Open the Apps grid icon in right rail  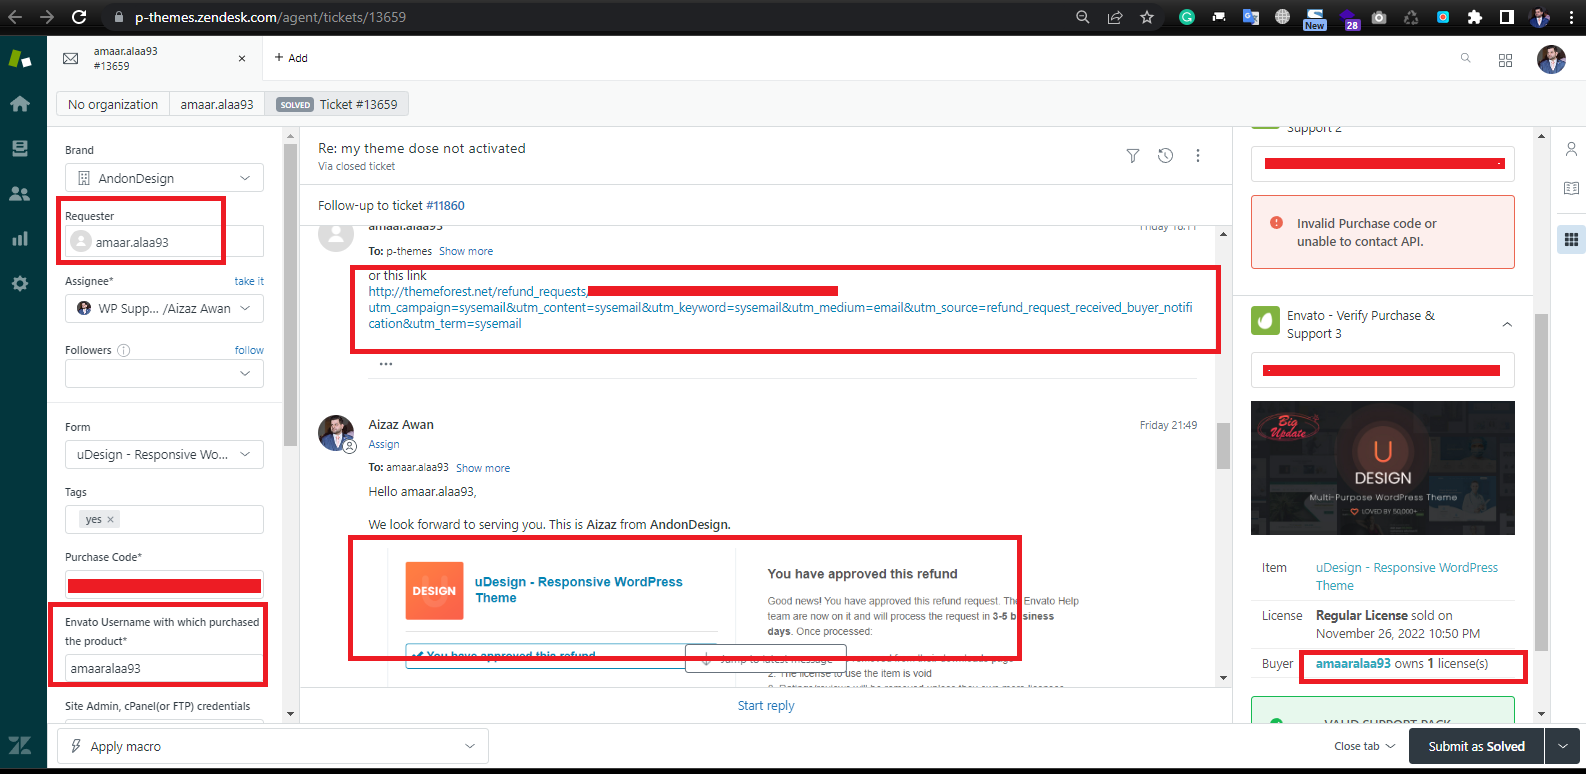[x=1571, y=239]
